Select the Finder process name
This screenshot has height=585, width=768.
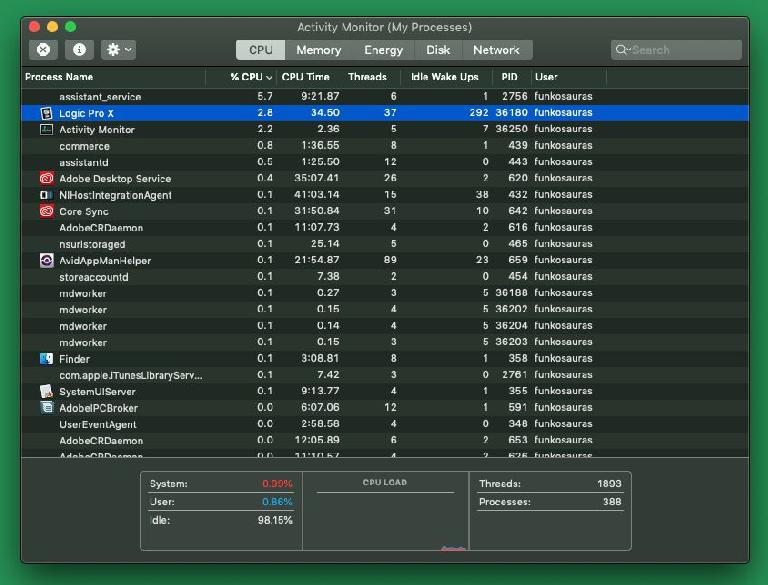point(74,359)
